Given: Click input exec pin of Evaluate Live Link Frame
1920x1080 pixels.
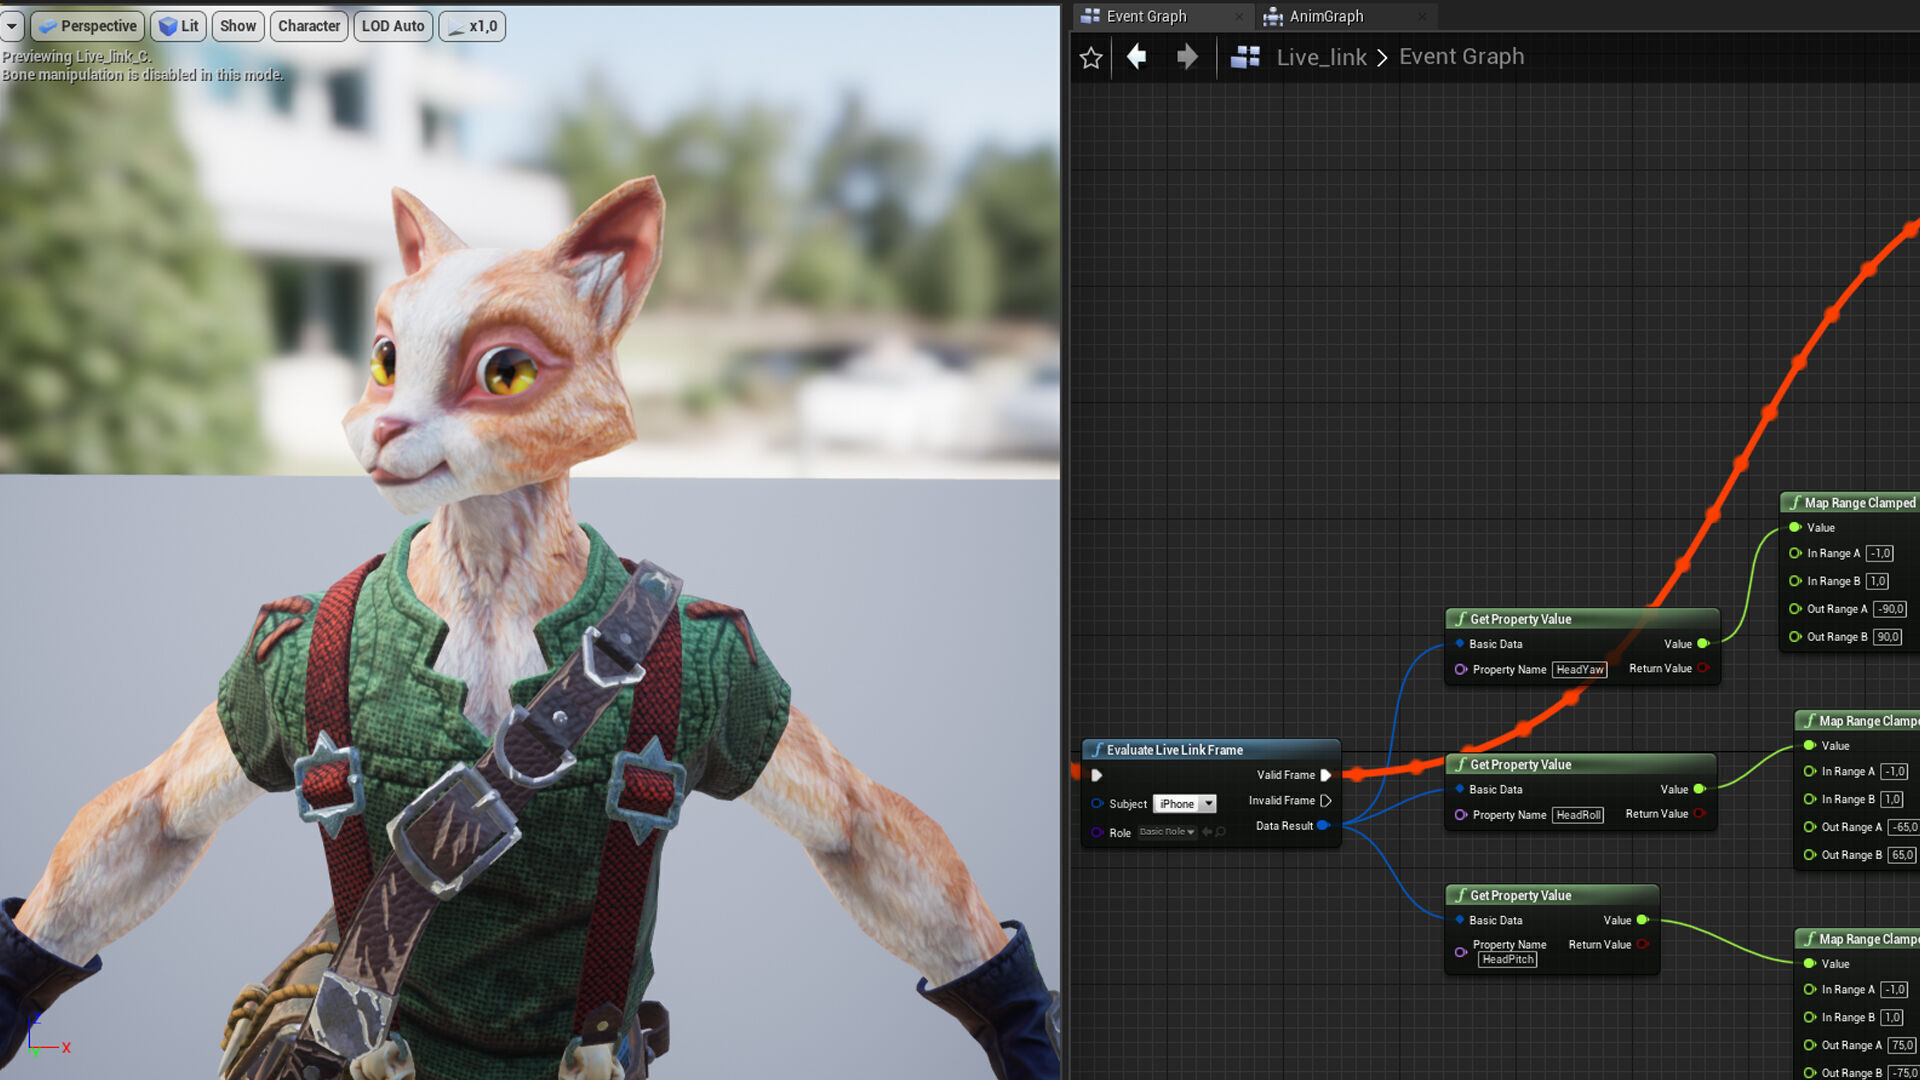Looking at the screenshot, I should [1097, 775].
